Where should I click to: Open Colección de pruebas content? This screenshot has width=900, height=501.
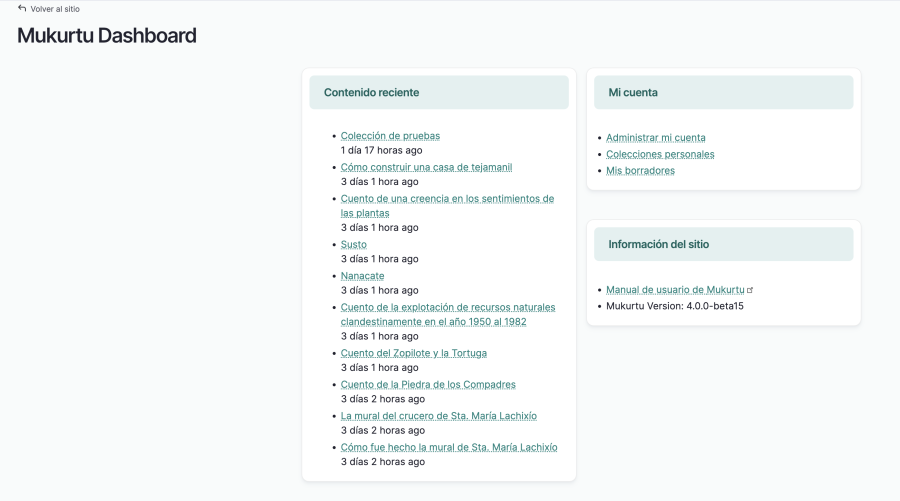390,136
